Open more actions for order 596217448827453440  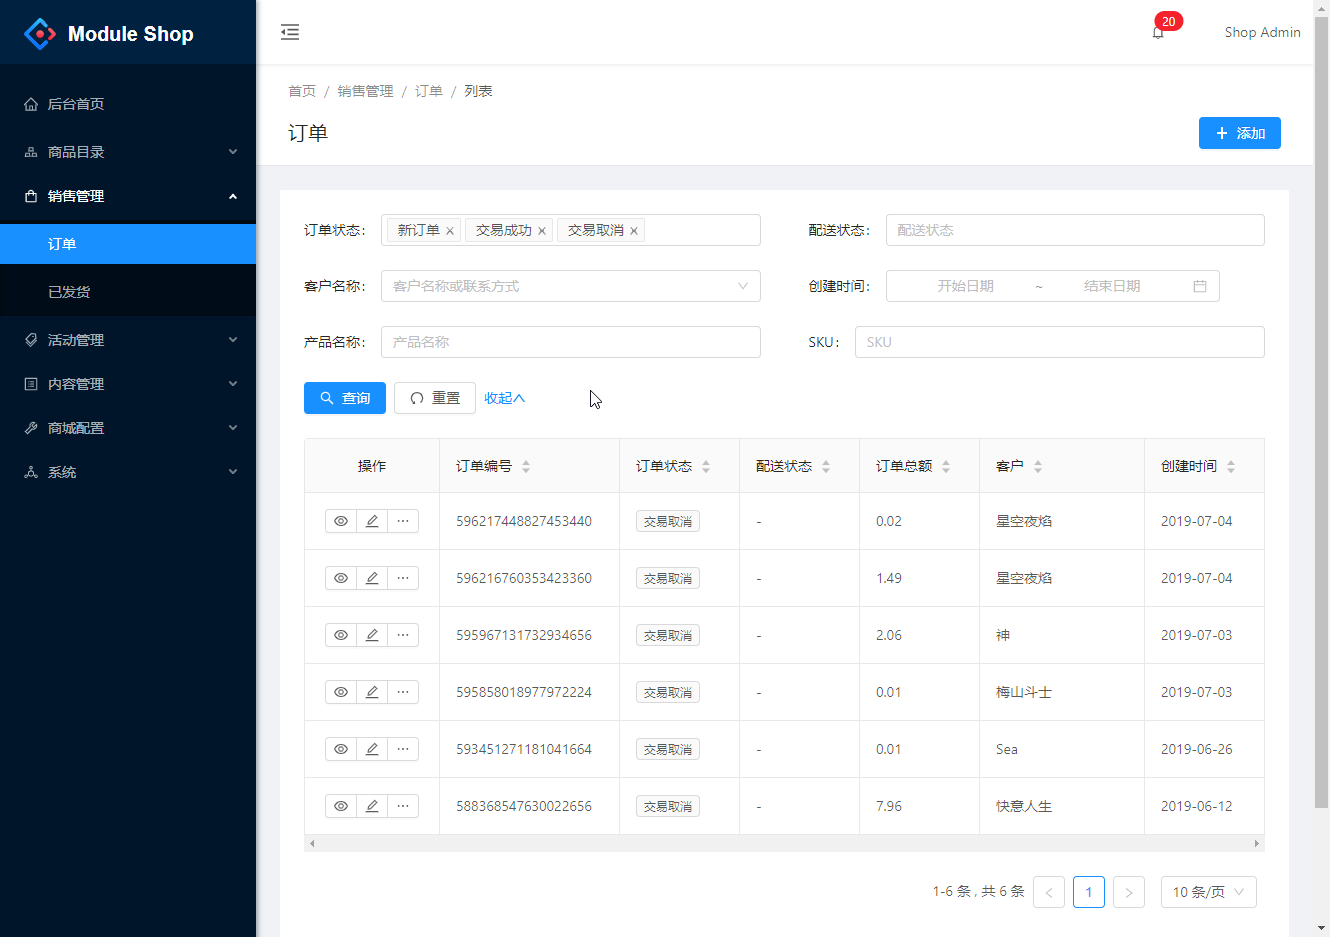(x=403, y=521)
